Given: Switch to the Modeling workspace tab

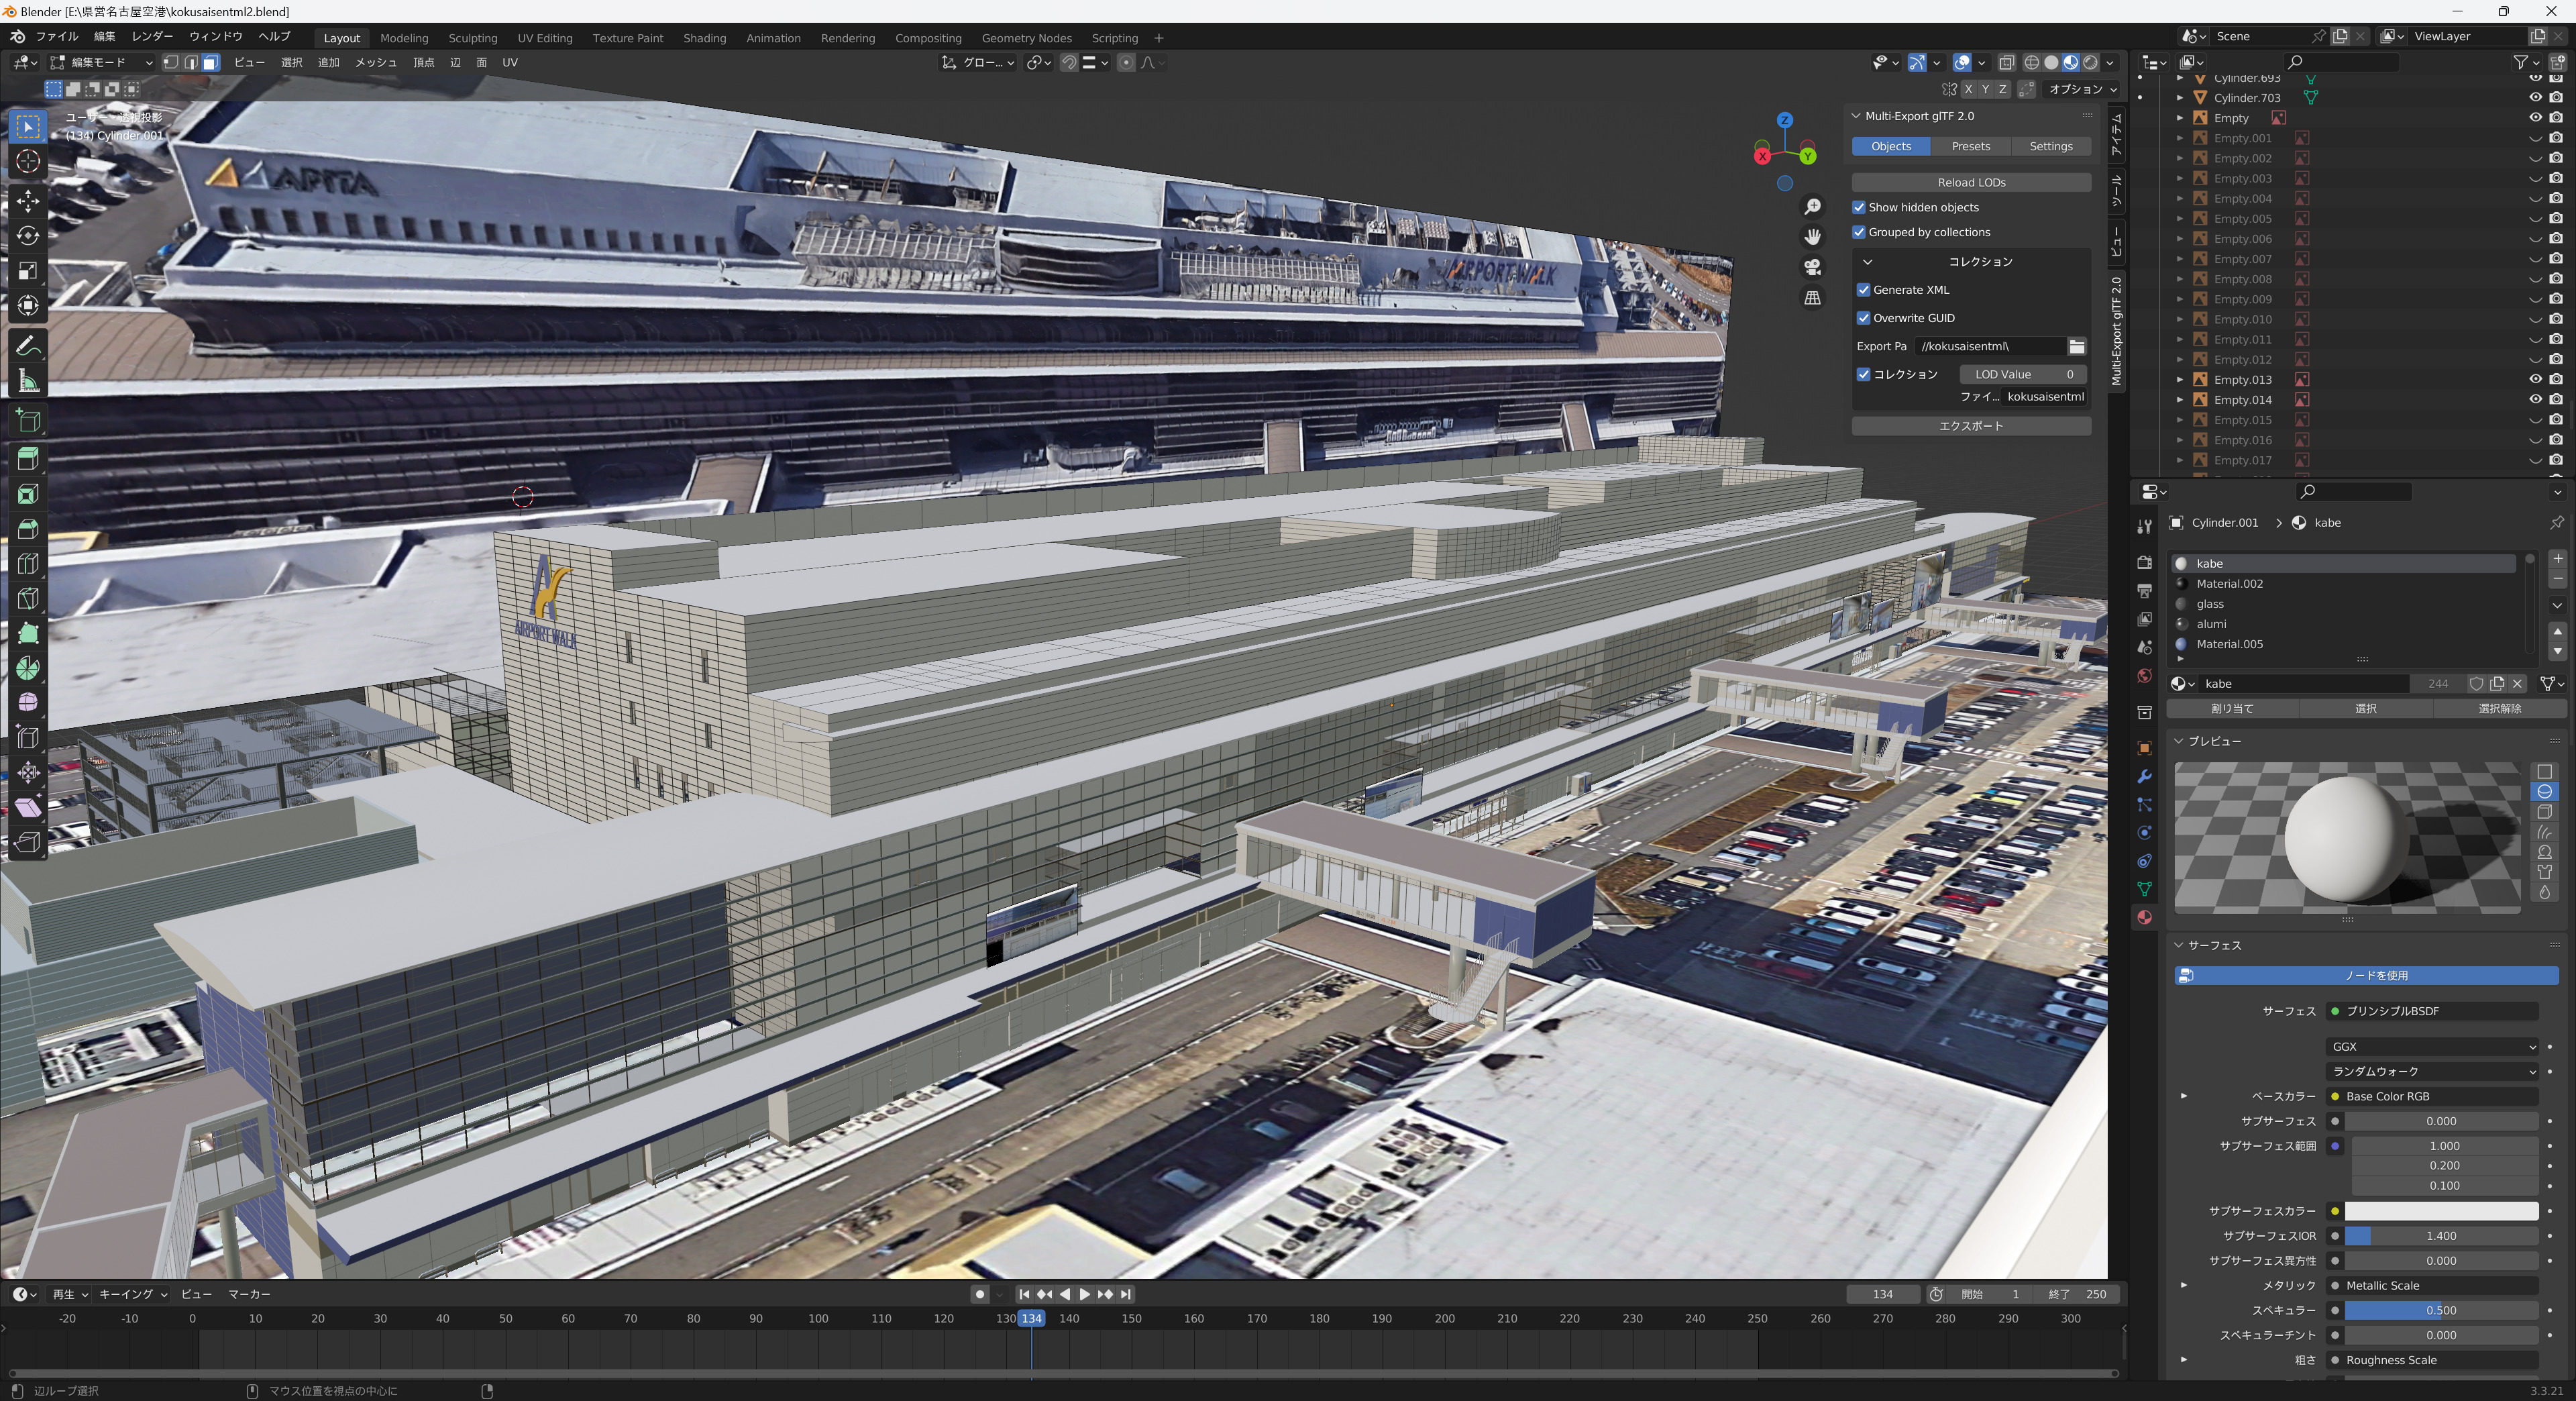Looking at the screenshot, I should coord(404,38).
